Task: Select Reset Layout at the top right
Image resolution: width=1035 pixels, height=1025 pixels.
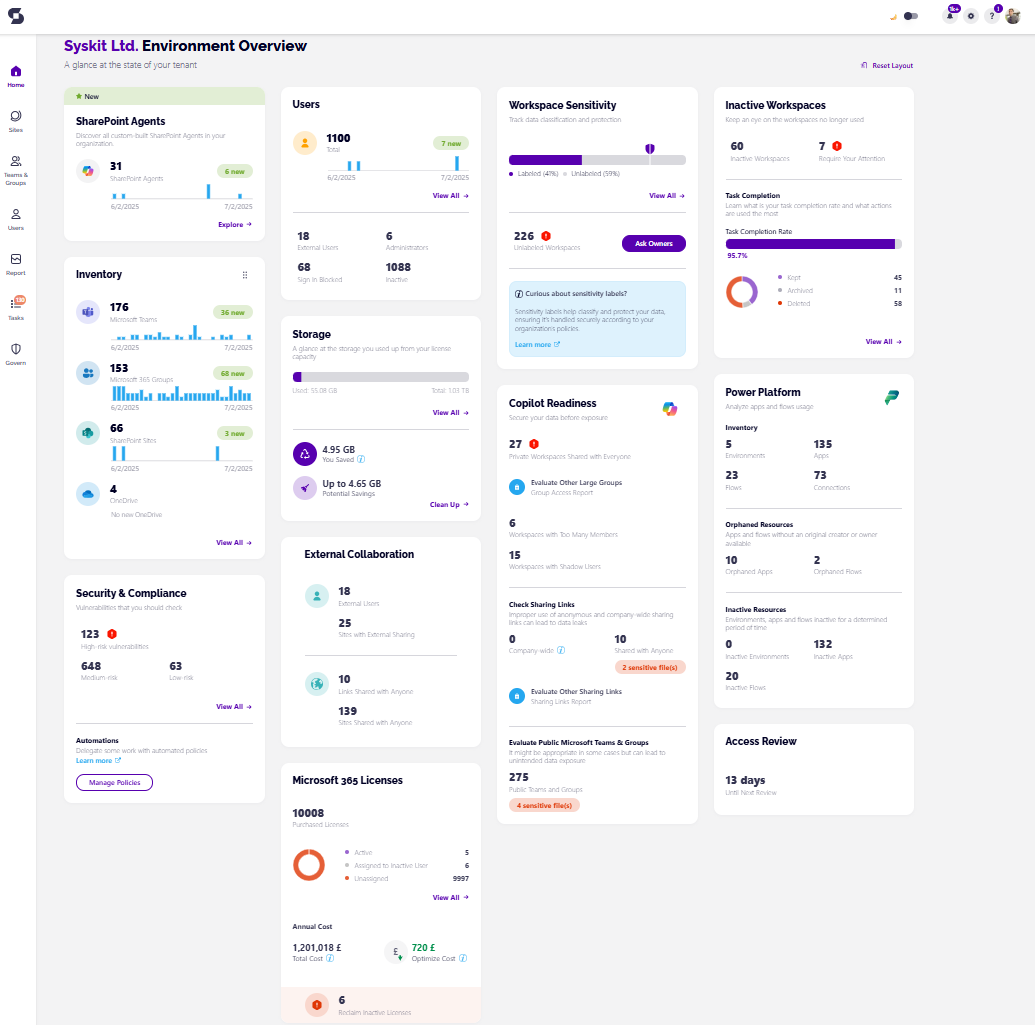Action: pos(888,64)
